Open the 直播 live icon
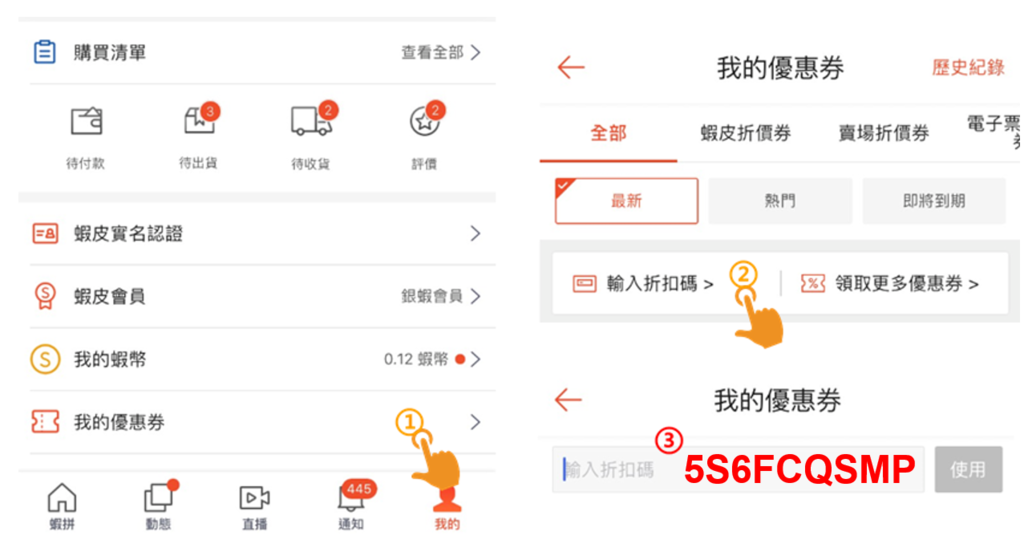The height and width of the screenshot is (552, 1024). point(255,498)
